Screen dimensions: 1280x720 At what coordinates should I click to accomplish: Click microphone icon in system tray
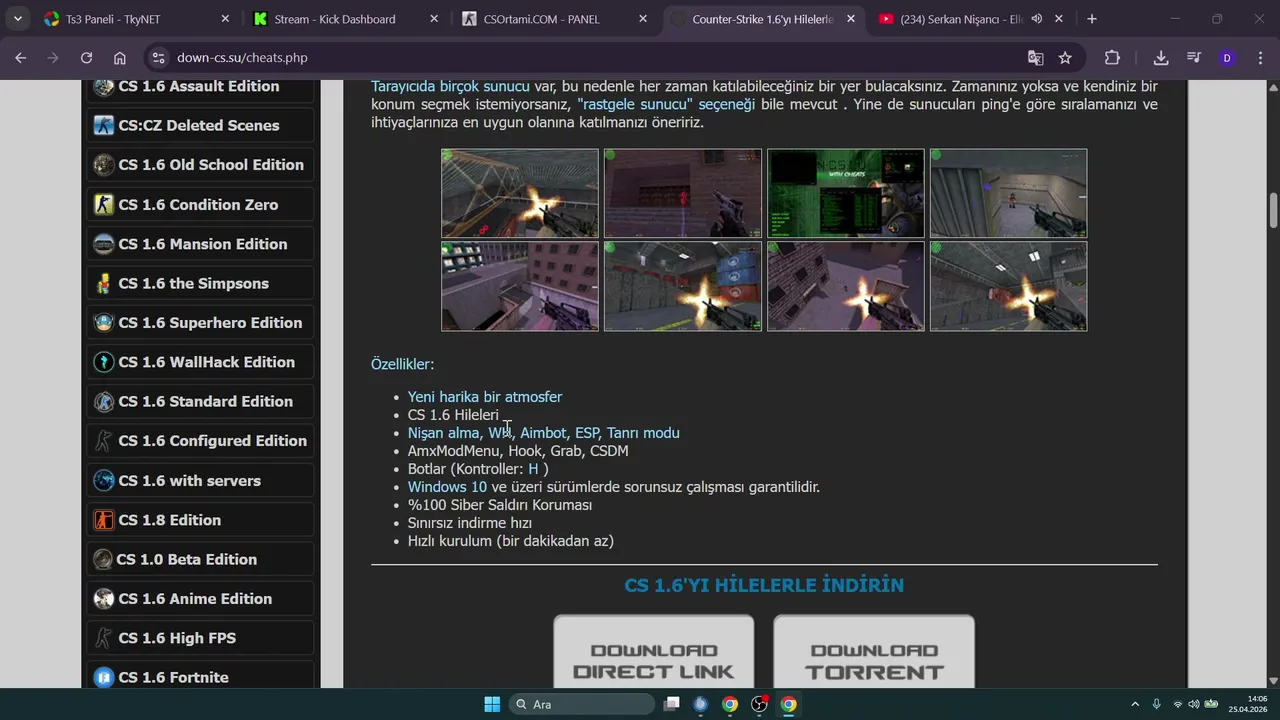click(x=1157, y=704)
